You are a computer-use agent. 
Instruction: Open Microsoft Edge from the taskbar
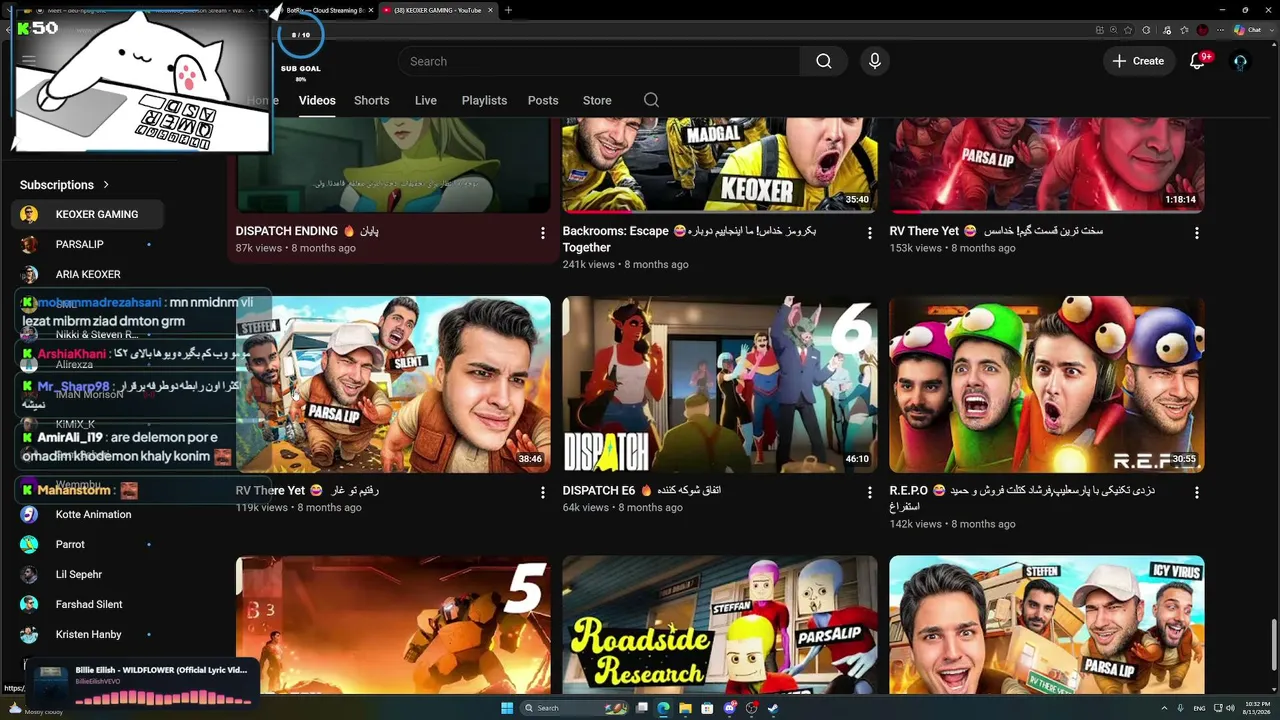[663, 708]
